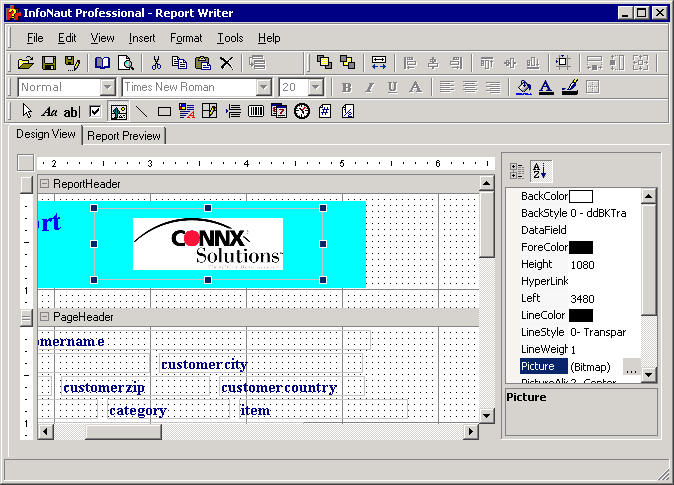This screenshot has height=485, width=674.
Task: Click the Bring to Front icon
Action: [x=324, y=62]
